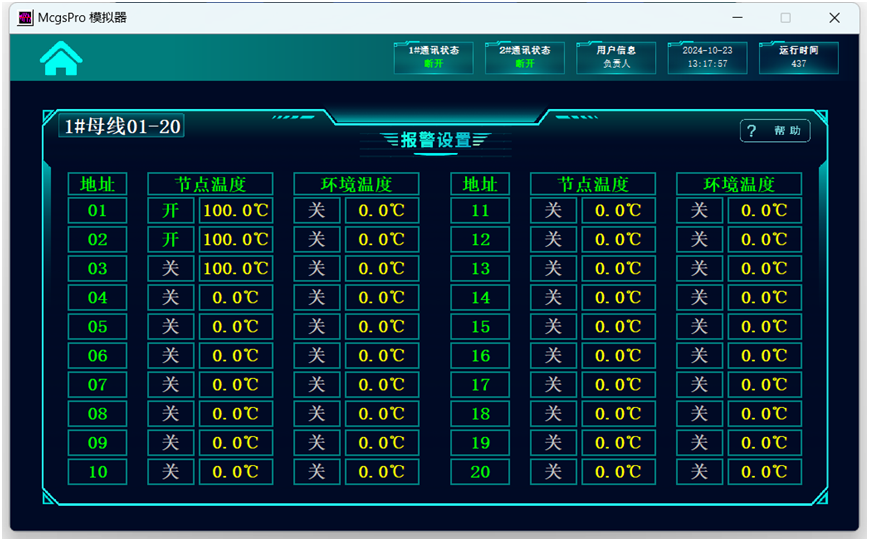Toggle node temperature alarm for address 06
The height and width of the screenshot is (541, 869).
pos(171,355)
